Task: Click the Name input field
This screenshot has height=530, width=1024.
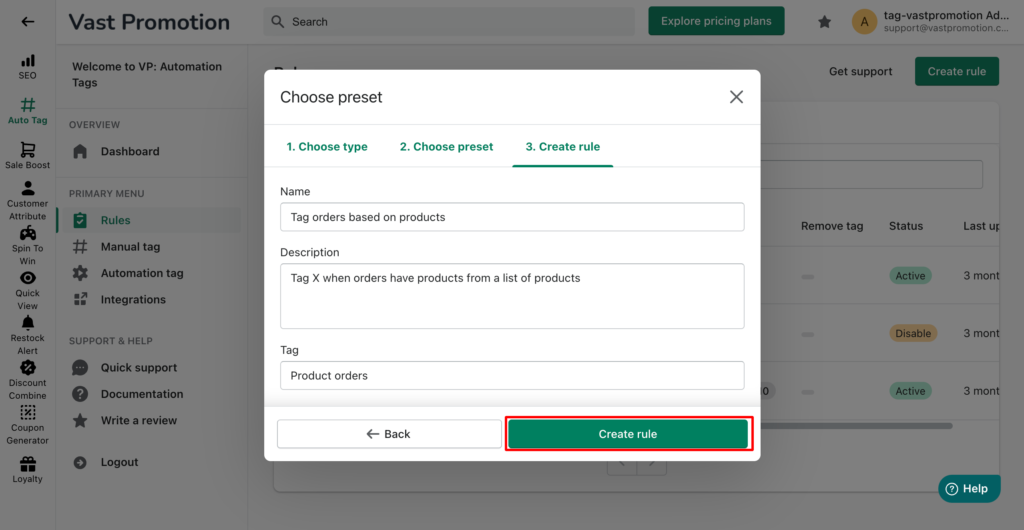Action: tap(512, 217)
